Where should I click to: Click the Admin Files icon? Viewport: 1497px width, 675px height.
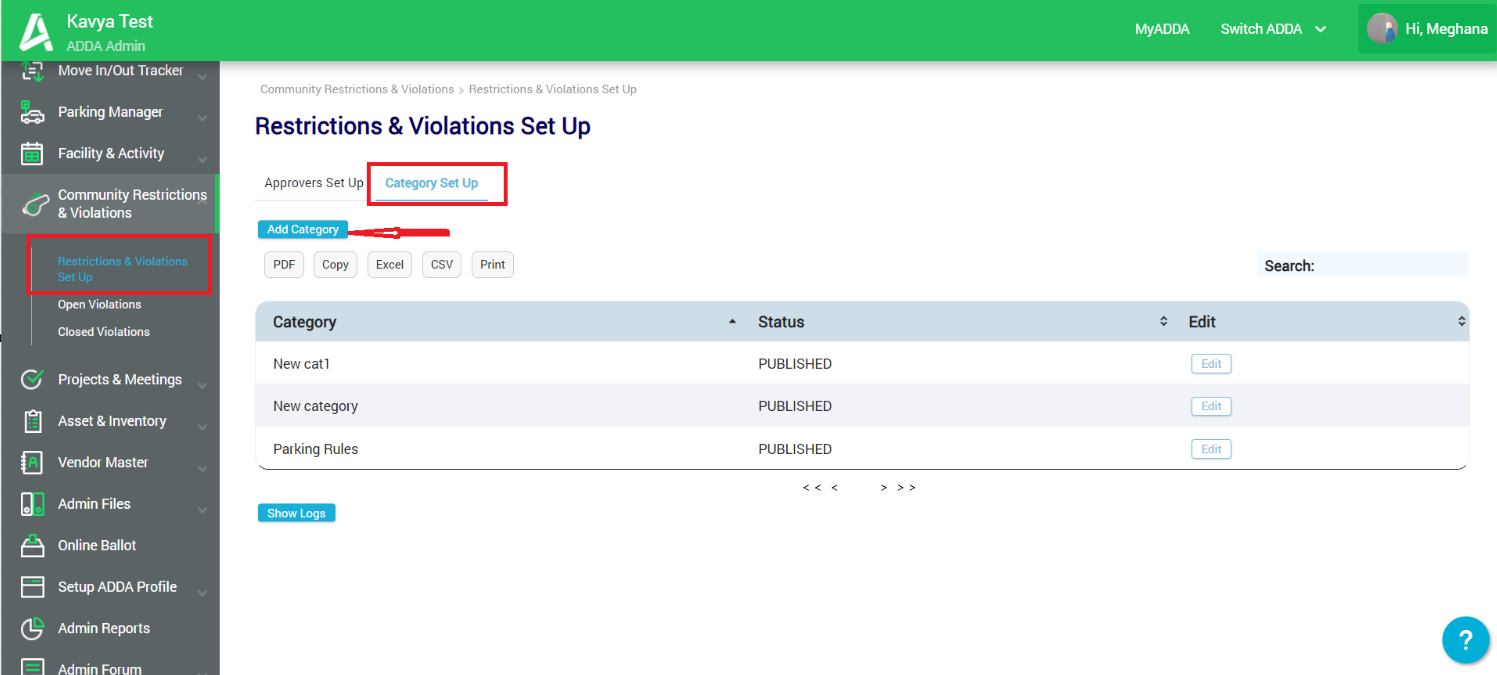pyautogui.click(x=33, y=504)
